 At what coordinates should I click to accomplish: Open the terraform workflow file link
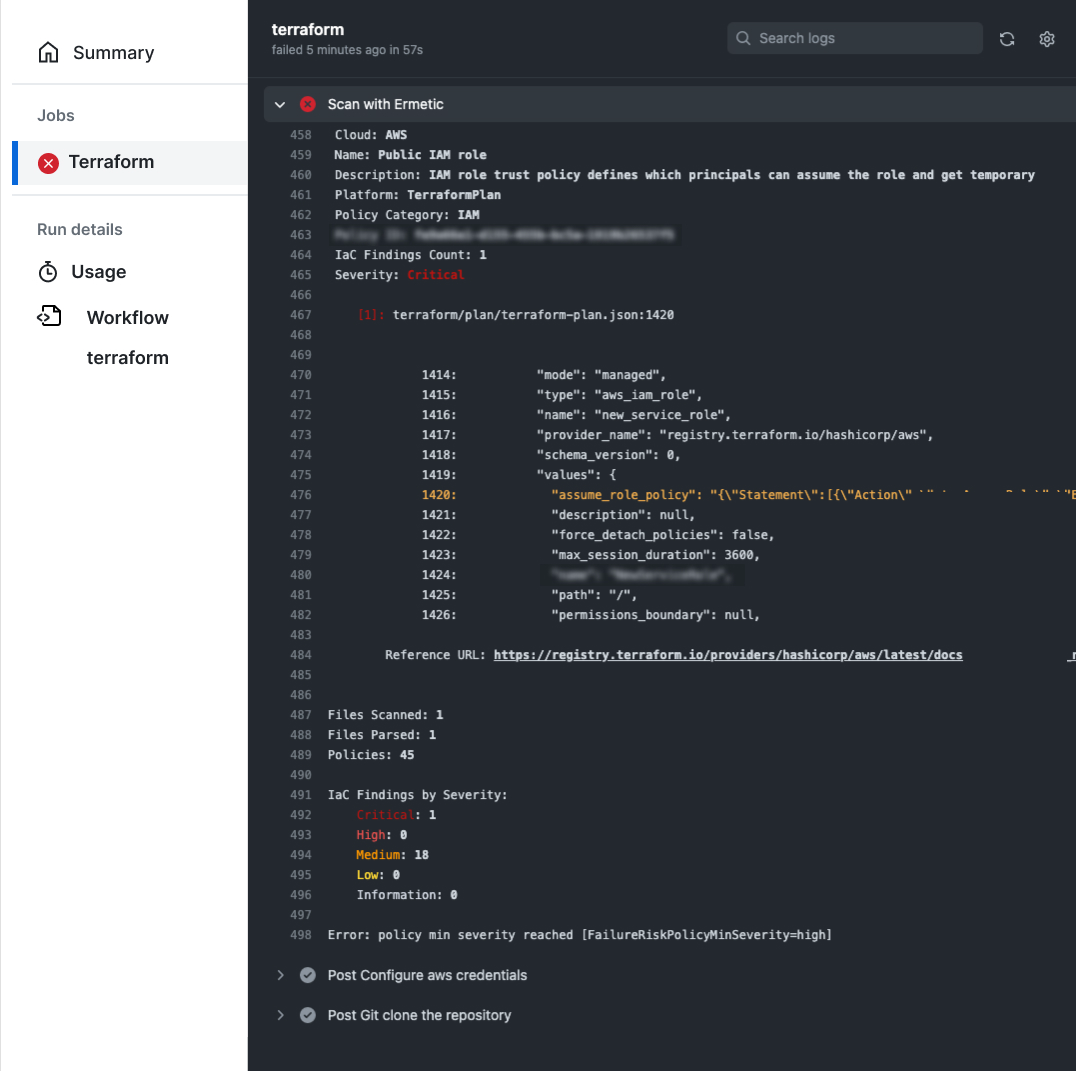pyautogui.click(x=127, y=358)
